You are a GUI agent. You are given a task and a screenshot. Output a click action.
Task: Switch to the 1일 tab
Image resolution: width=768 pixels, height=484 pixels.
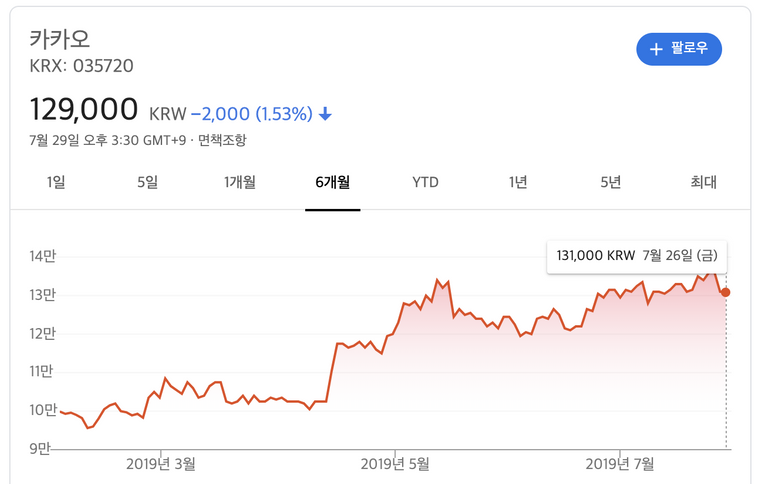click(56, 182)
